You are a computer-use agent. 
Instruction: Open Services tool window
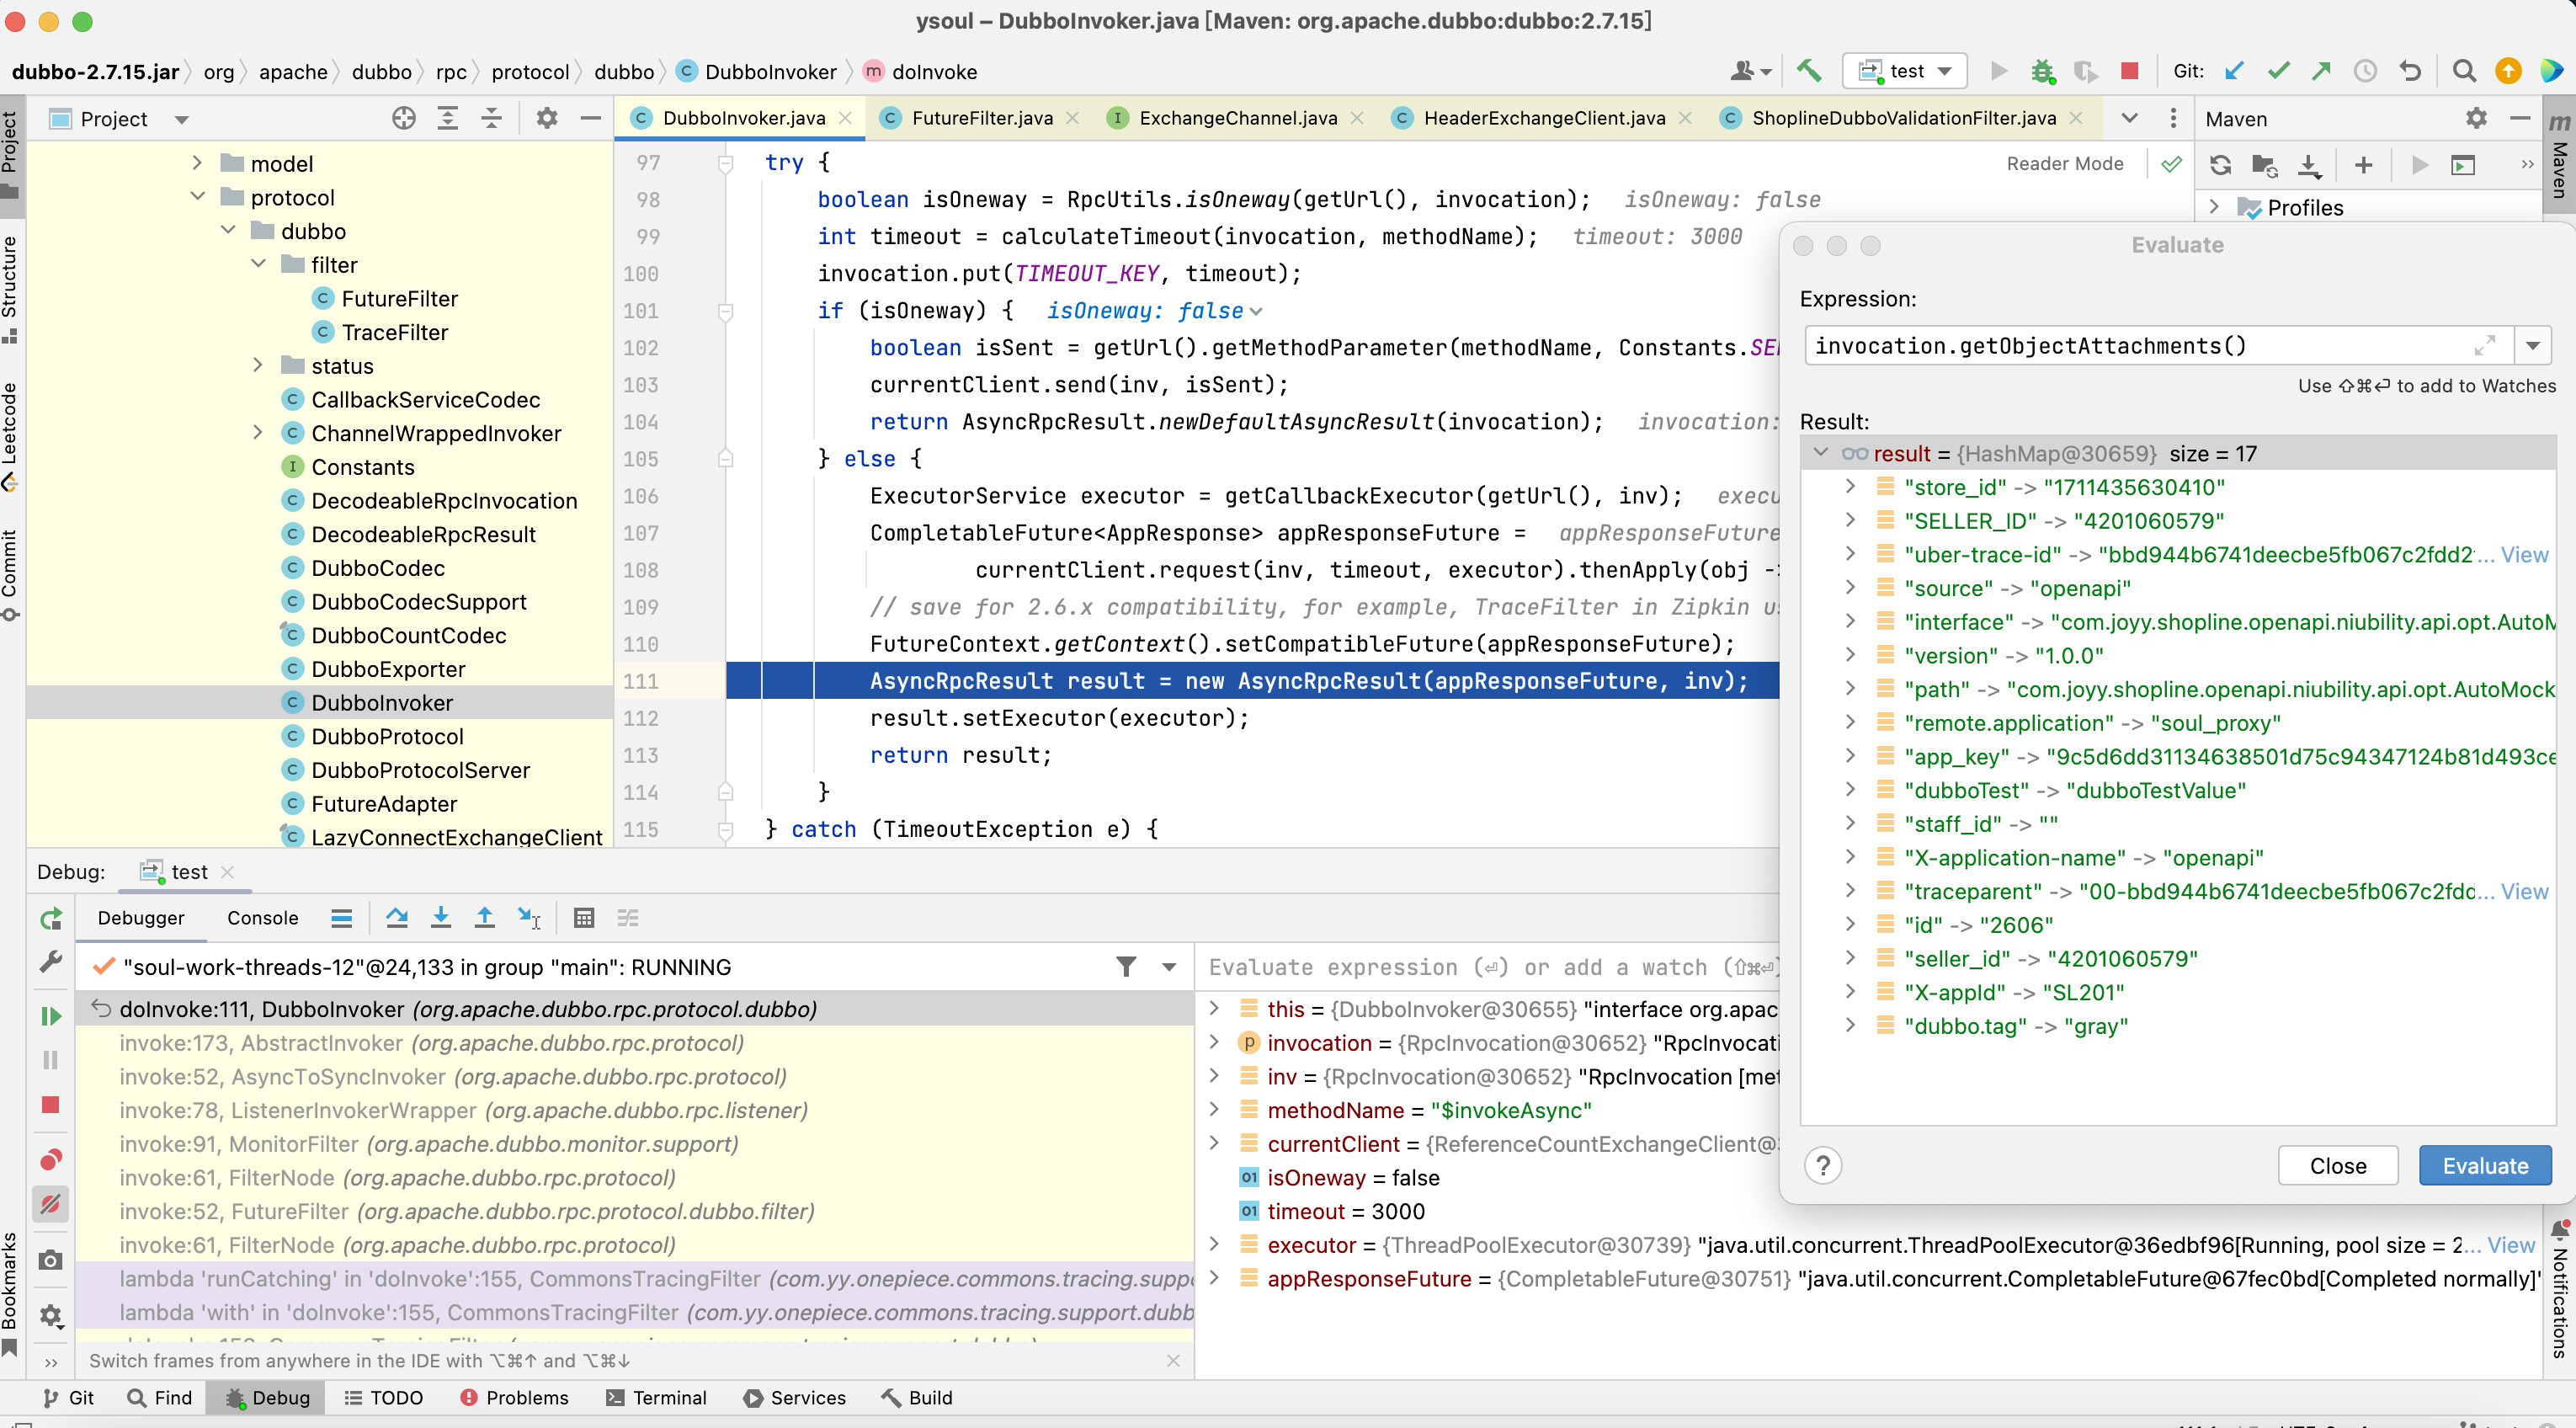pyautogui.click(x=794, y=1397)
